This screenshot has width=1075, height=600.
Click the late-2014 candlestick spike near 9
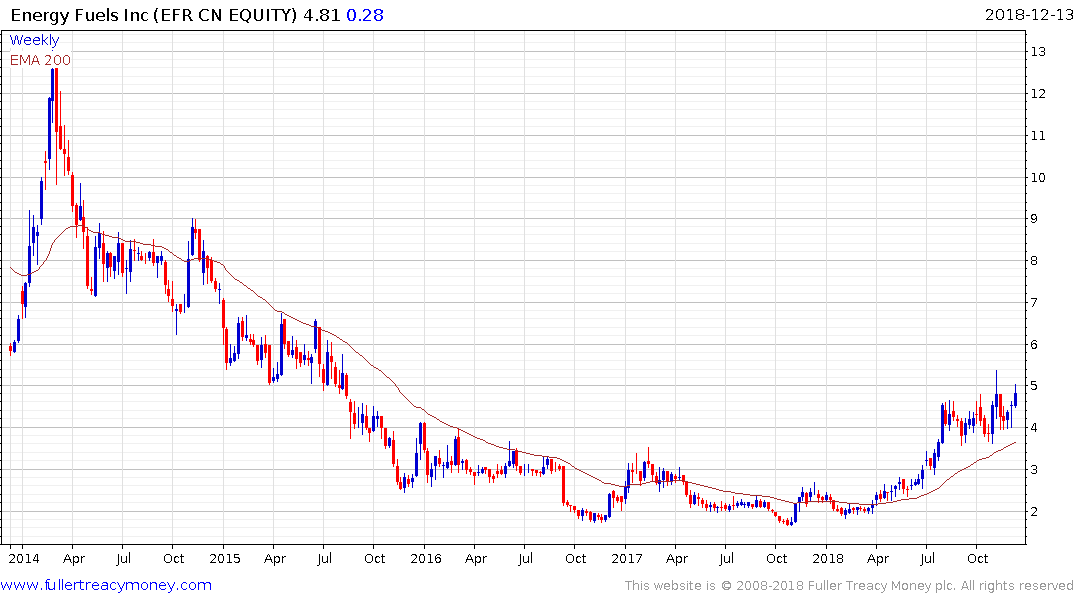[193, 237]
